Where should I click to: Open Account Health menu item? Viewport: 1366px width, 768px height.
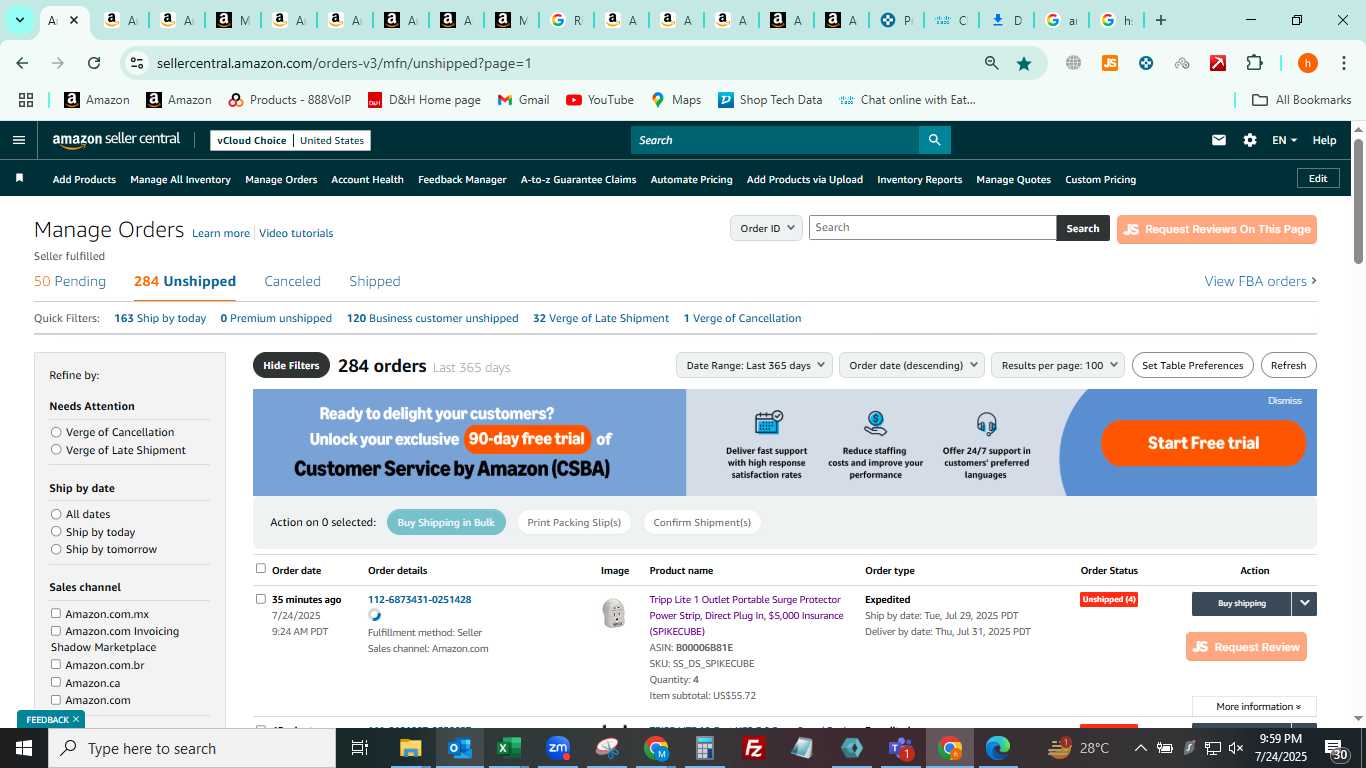tap(367, 179)
